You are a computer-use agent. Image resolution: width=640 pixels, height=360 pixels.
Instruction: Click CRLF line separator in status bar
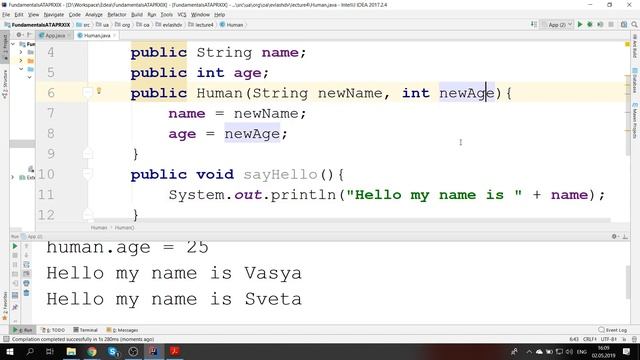click(x=589, y=339)
